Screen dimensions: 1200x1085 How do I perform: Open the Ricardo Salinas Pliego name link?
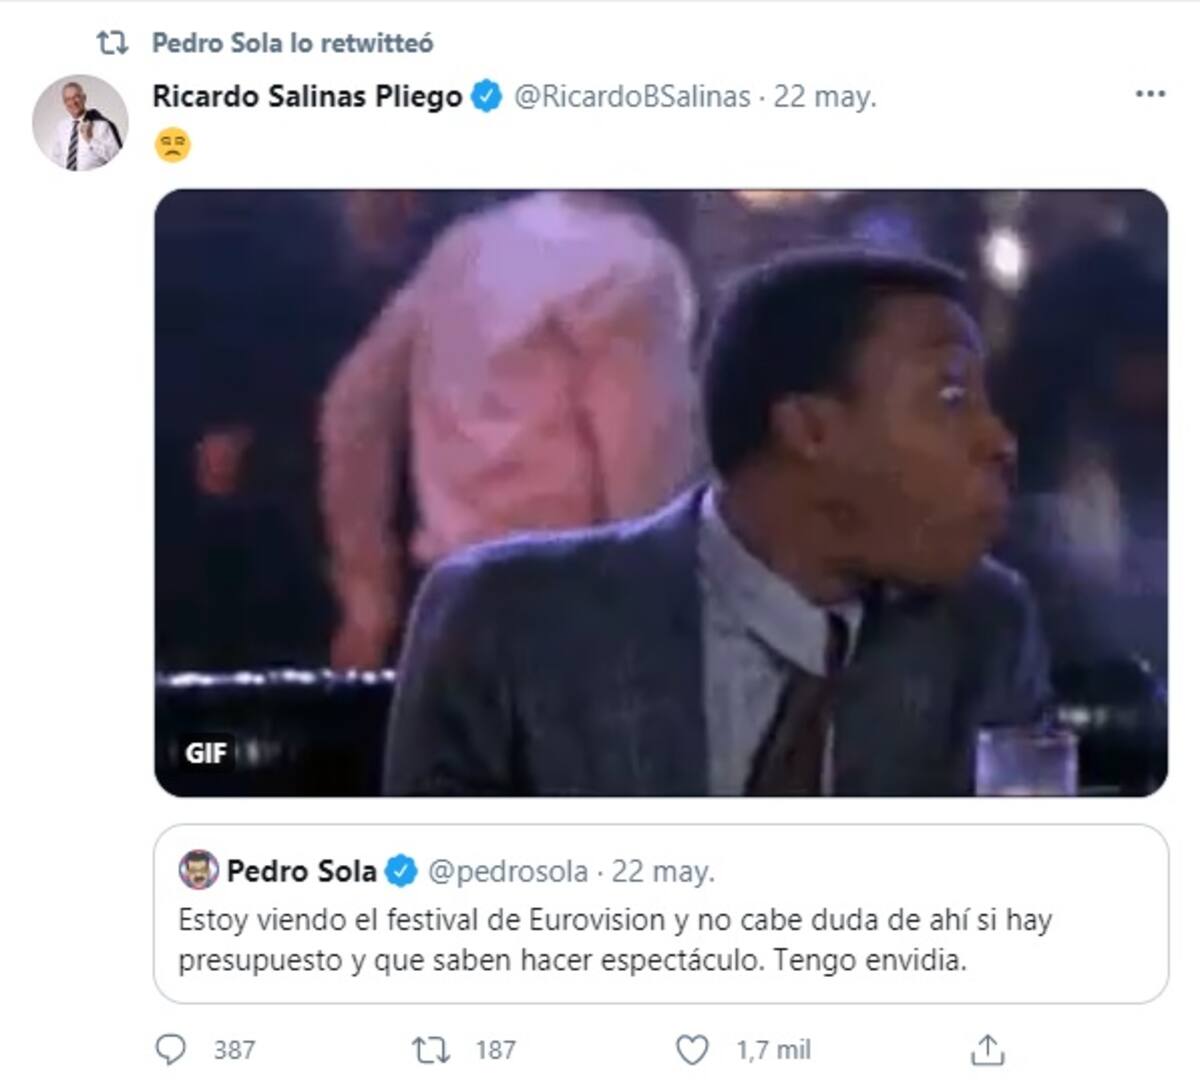[307, 96]
